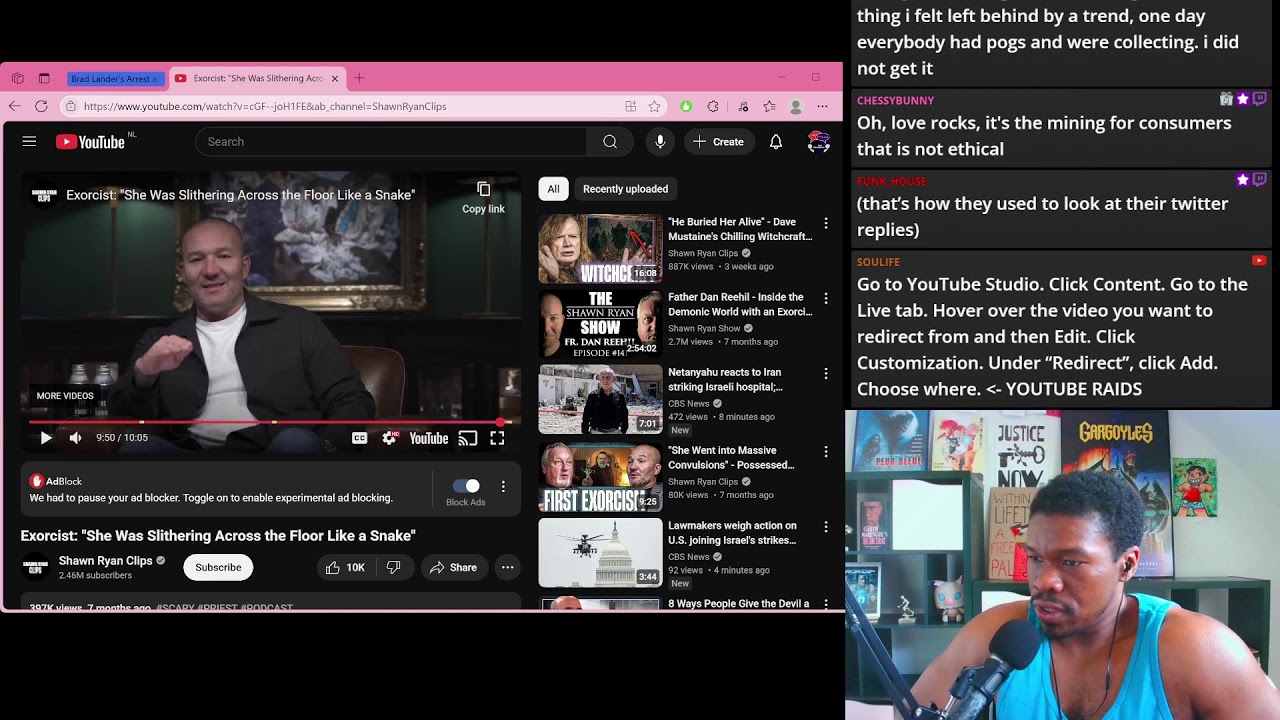Open video settings gear icon
Screen dimensions: 1280x720
[x=390, y=438]
